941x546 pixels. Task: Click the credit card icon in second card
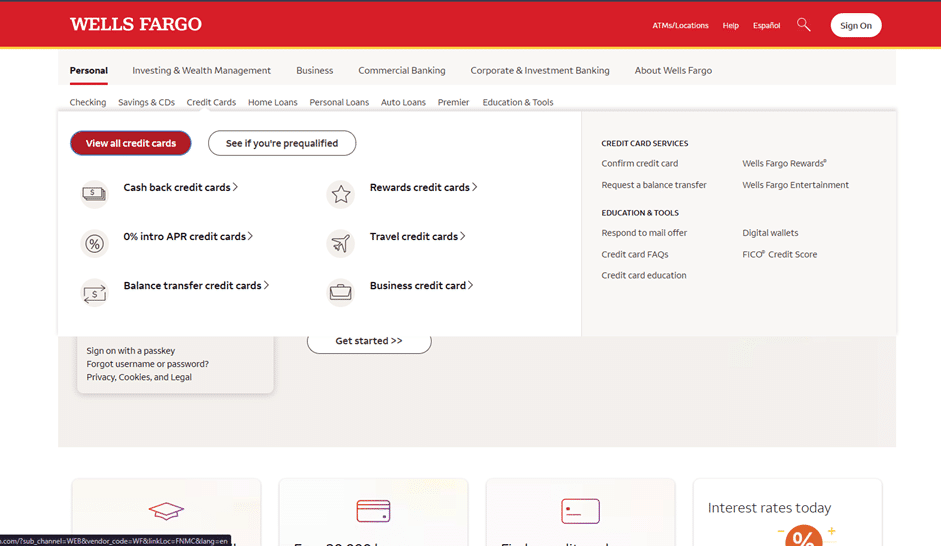(x=373, y=511)
